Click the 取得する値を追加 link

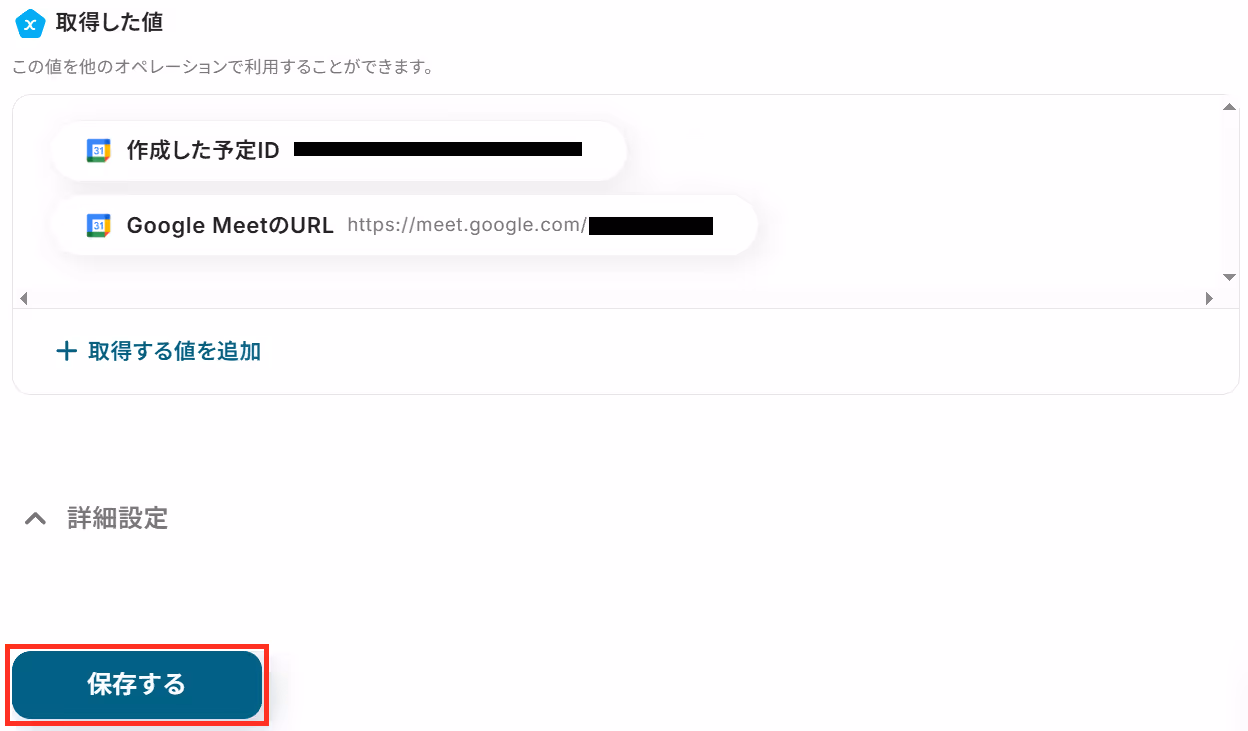point(159,351)
